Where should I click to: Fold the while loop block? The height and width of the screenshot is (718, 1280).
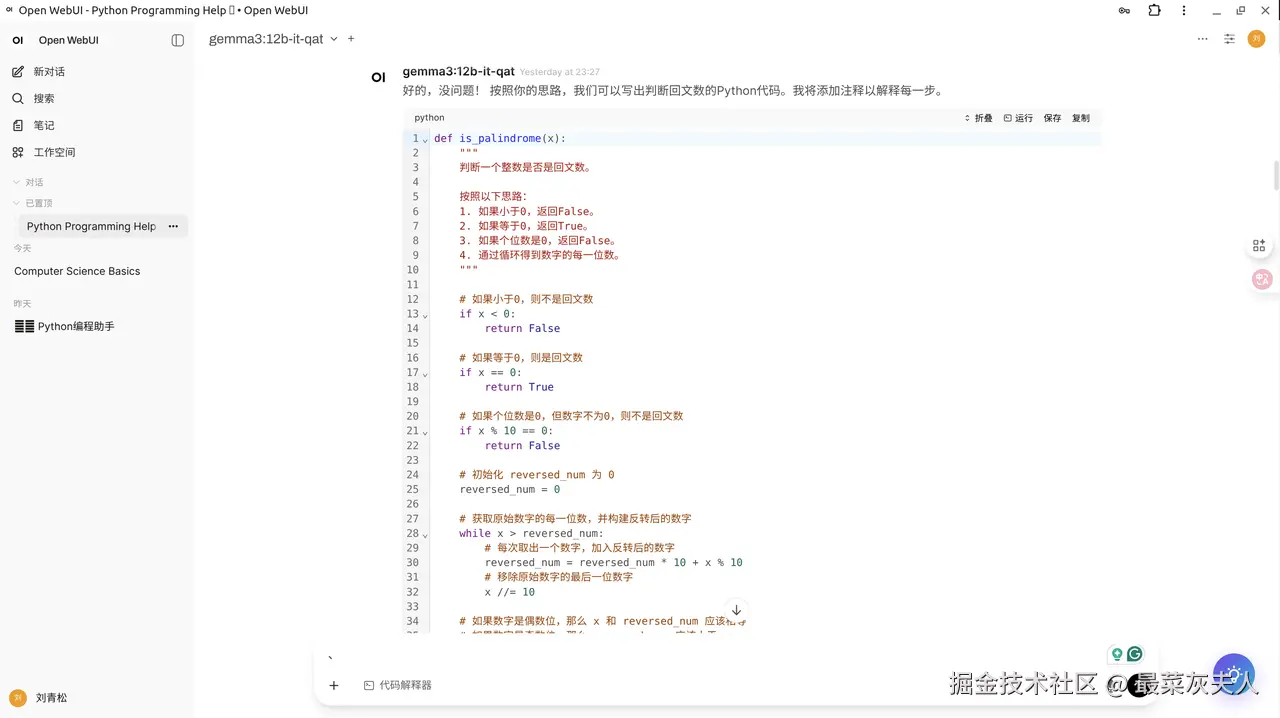click(x=426, y=534)
